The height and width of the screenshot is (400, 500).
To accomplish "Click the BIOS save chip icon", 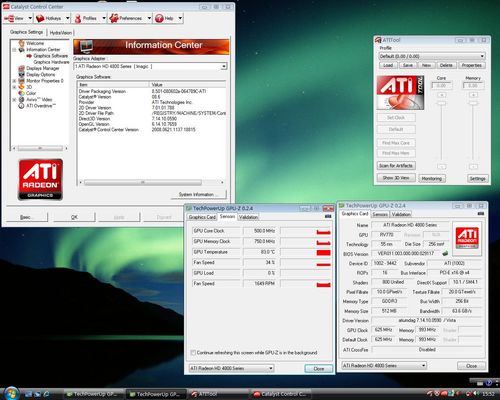I will [x=445, y=253].
